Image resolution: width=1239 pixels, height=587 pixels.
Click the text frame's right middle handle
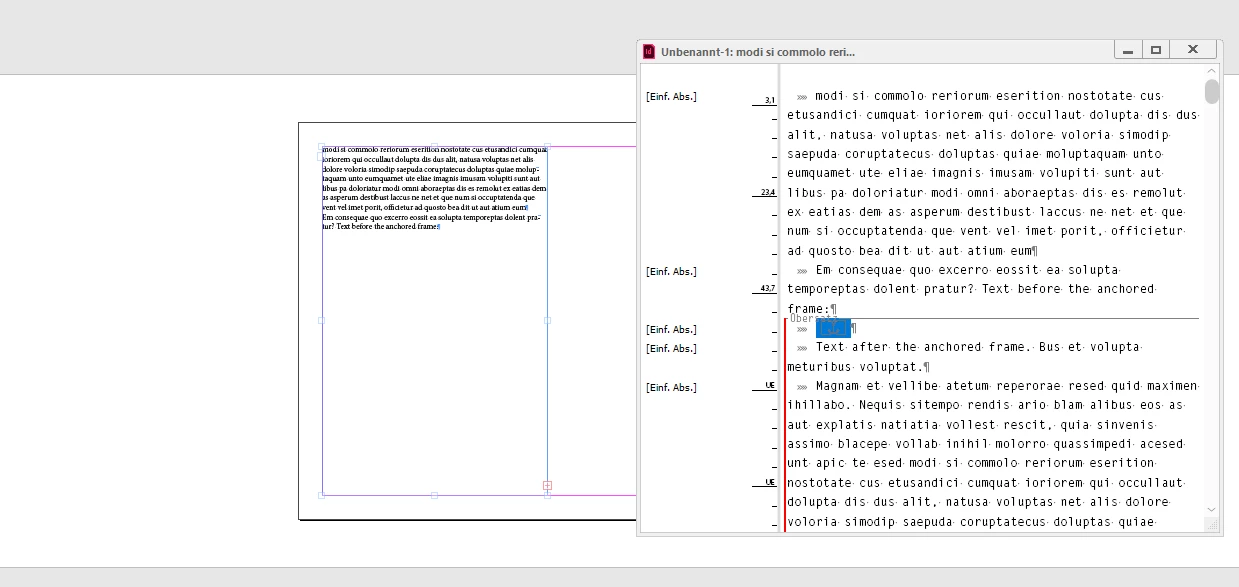point(547,320)
